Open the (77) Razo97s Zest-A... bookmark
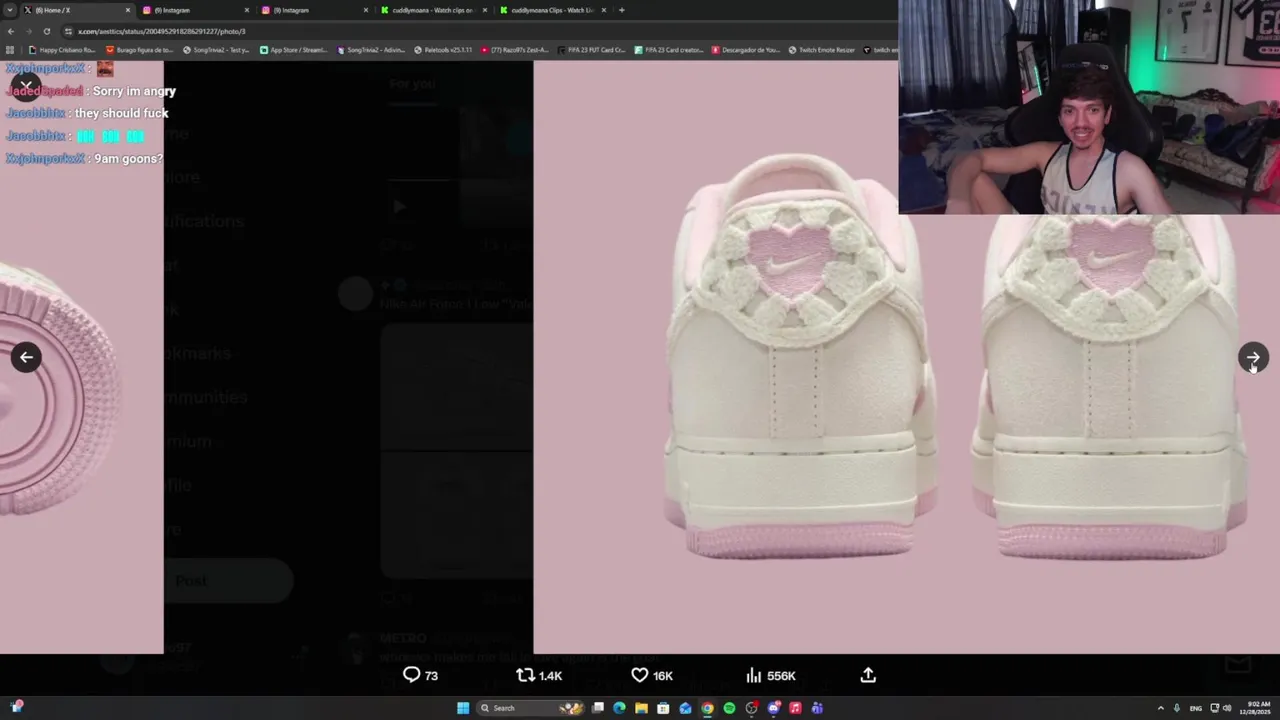1280x720 pixels. (x=515, y=49)
